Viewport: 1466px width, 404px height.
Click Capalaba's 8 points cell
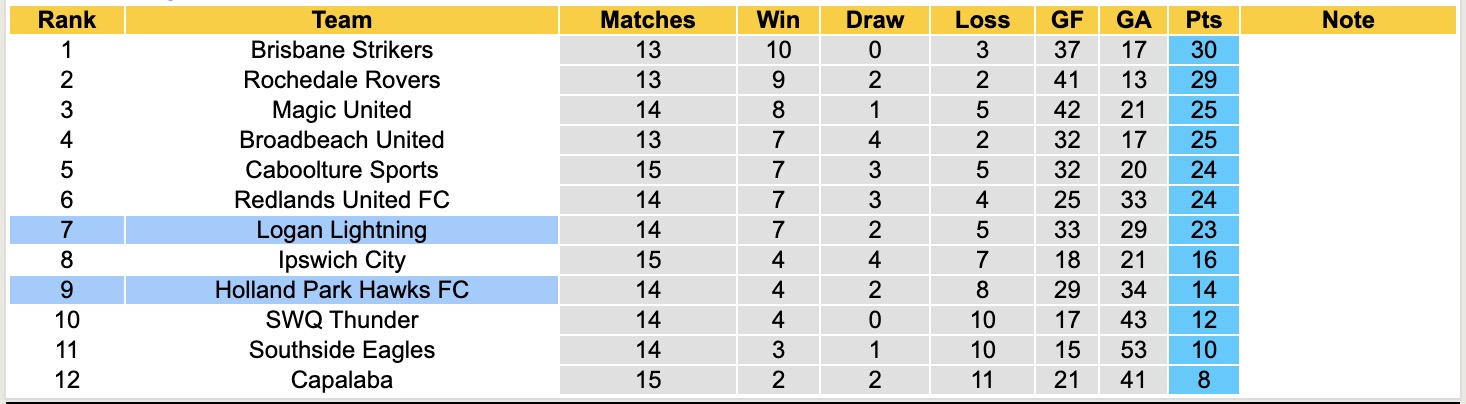click(x=1204, y=380)
